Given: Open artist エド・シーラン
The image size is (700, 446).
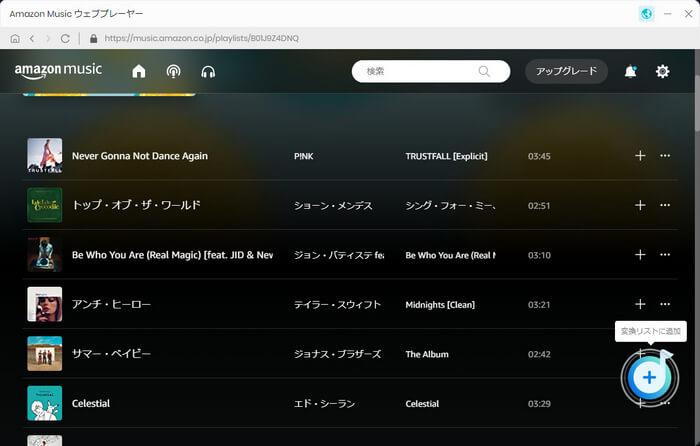Looking at the screenshot, I should pos(325,404).
